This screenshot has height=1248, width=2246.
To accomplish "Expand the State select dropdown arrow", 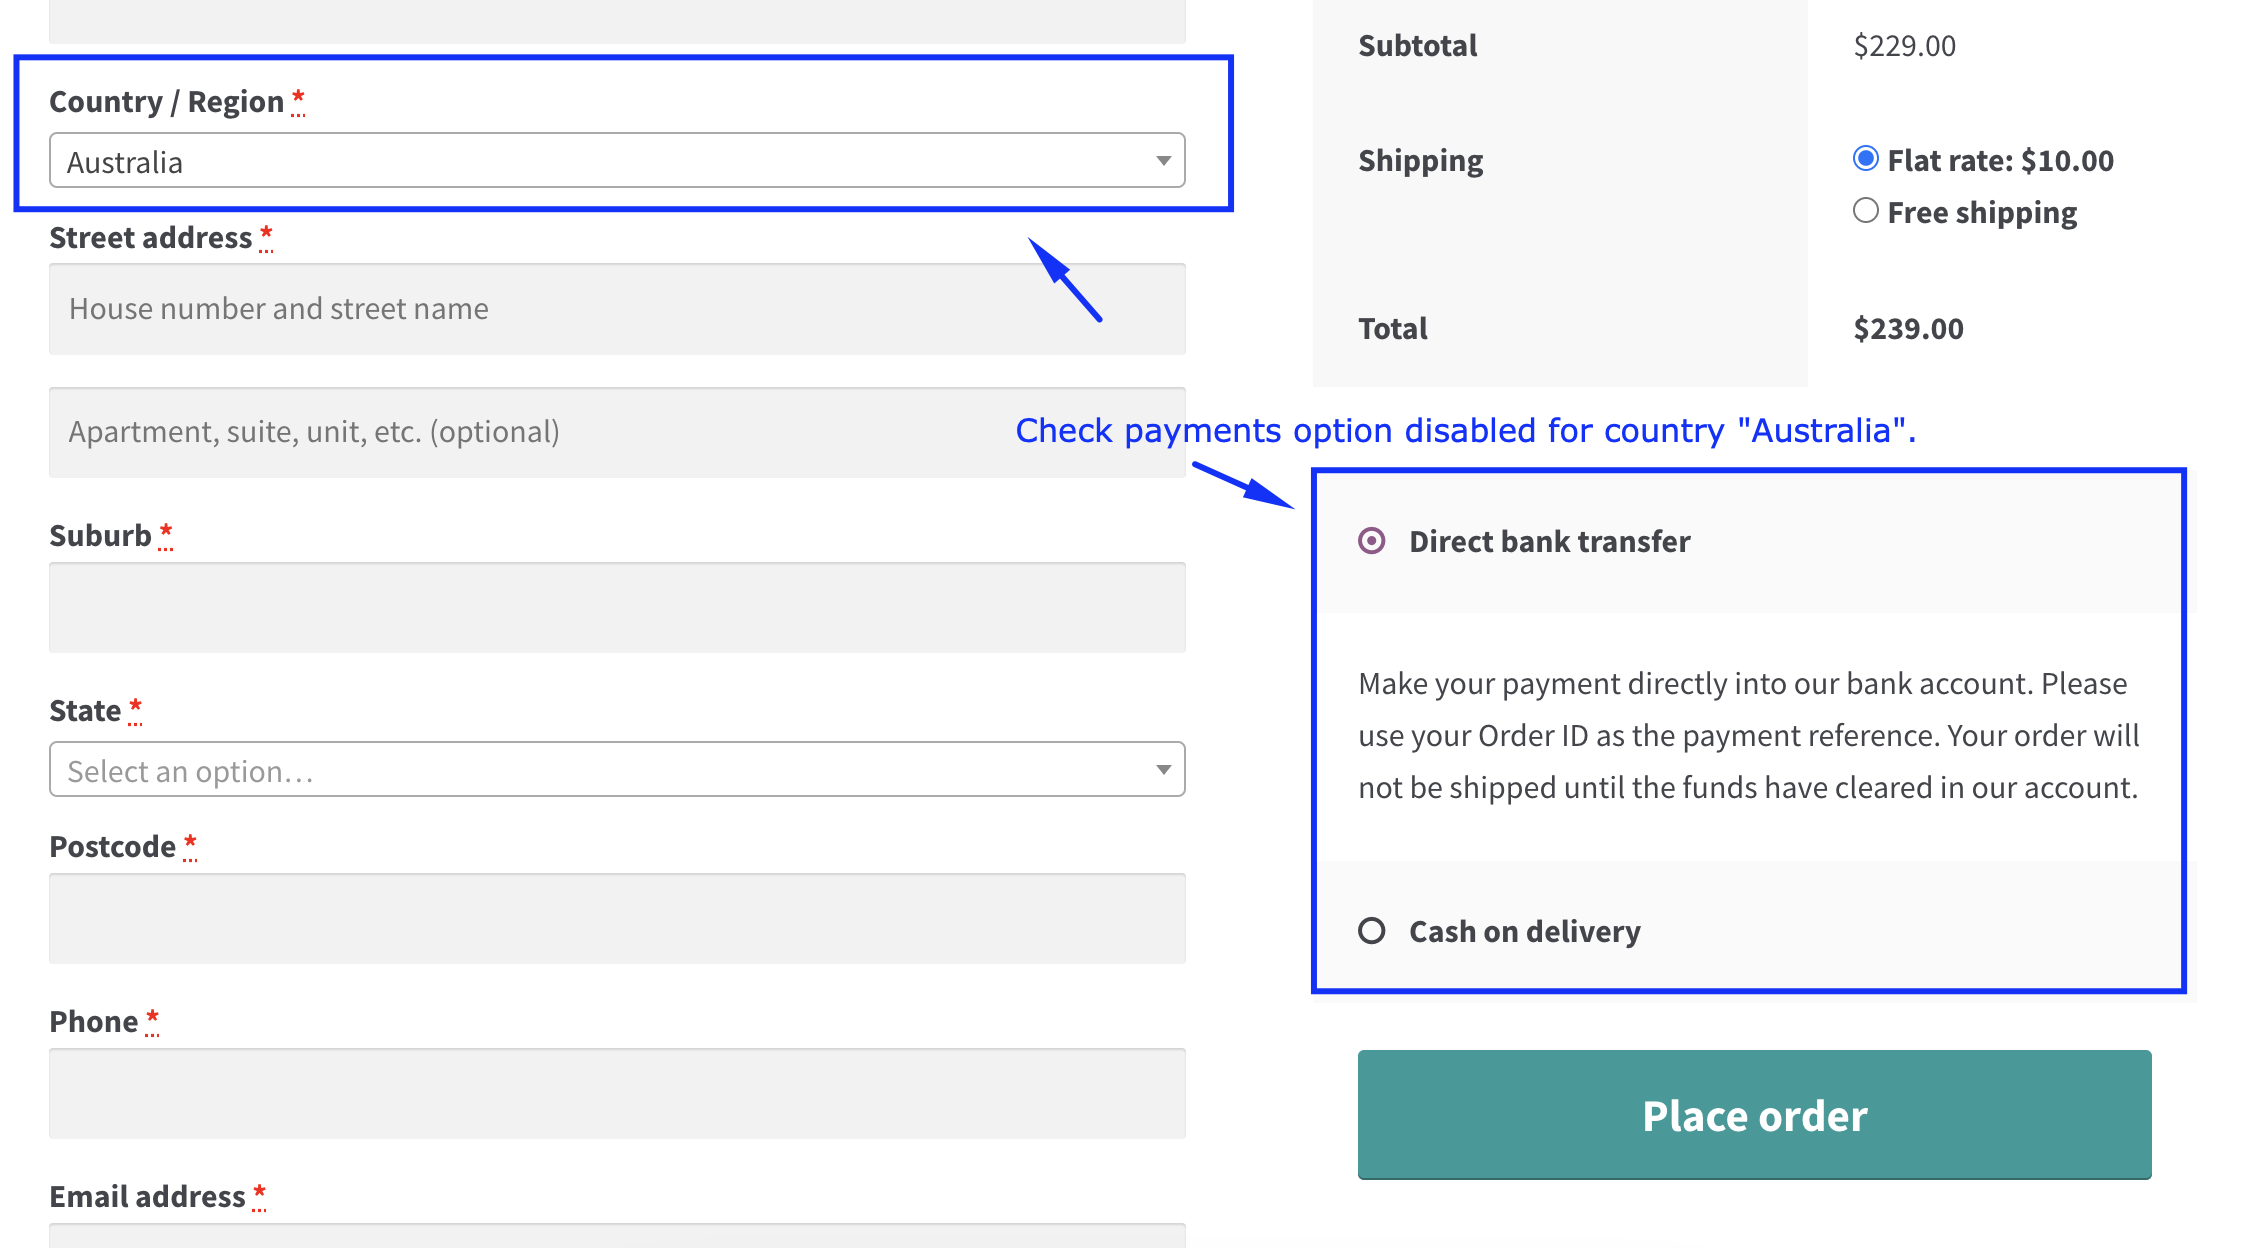I will click(x=1163, y=770).
